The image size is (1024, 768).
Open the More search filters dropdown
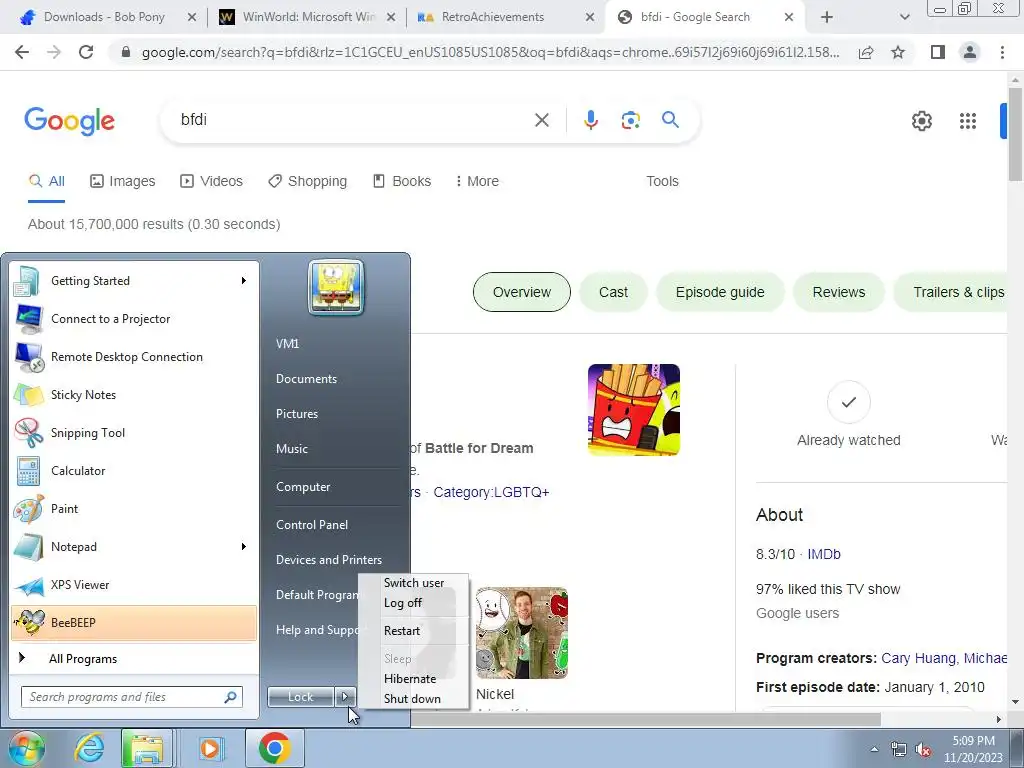(x=477, y=181)
